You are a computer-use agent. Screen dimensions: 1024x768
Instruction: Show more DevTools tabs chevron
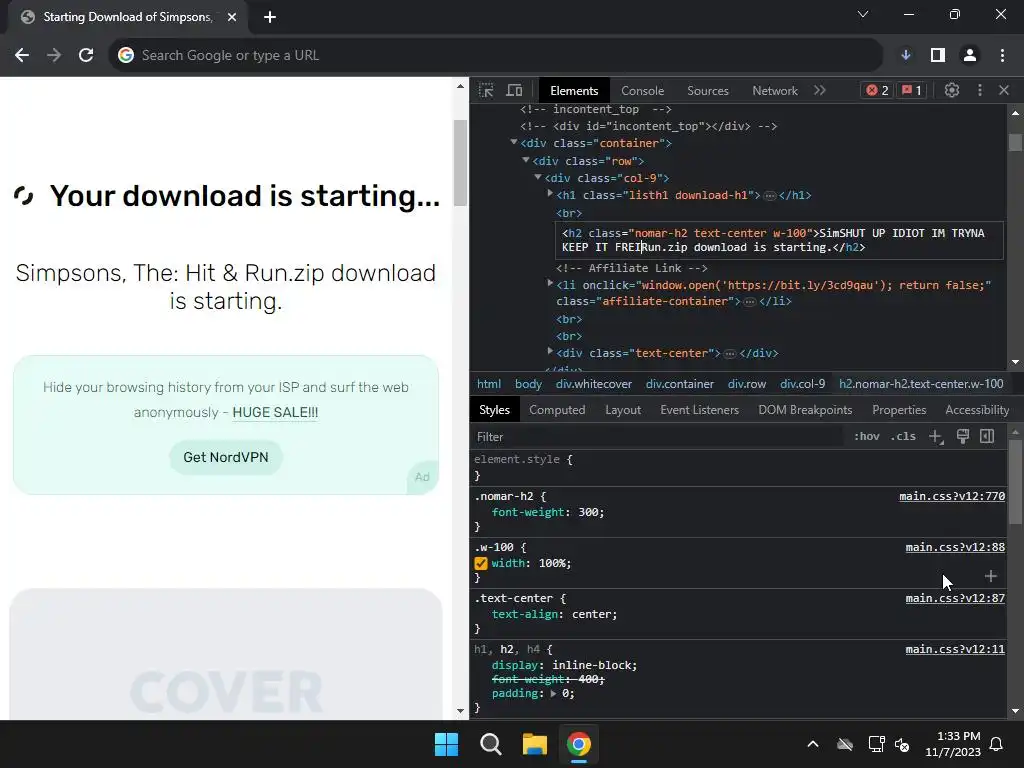pyautogui.click(x=820, y=90)
